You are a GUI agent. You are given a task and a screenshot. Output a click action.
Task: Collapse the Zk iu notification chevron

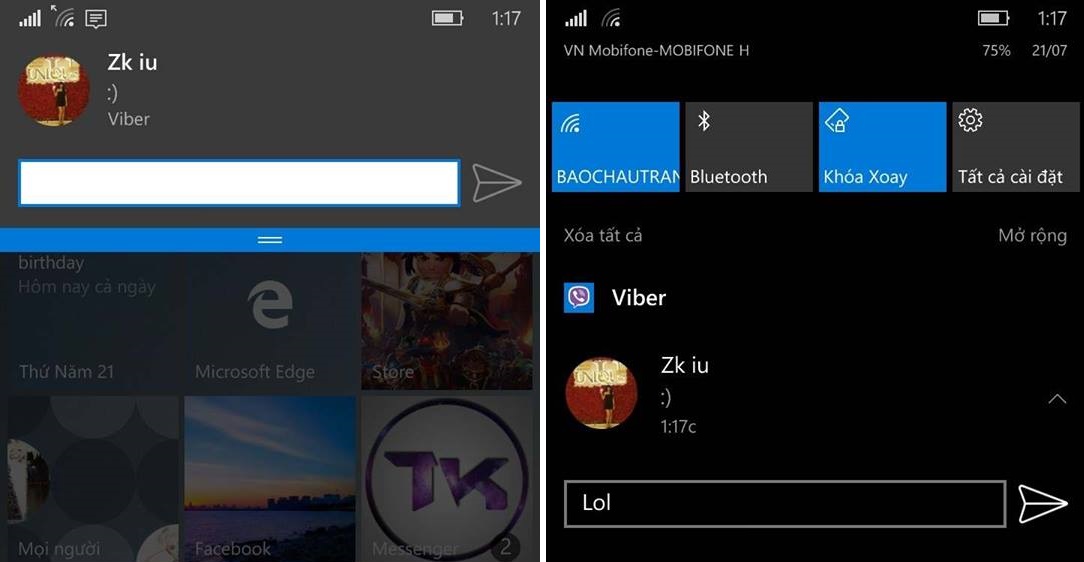1056,399
